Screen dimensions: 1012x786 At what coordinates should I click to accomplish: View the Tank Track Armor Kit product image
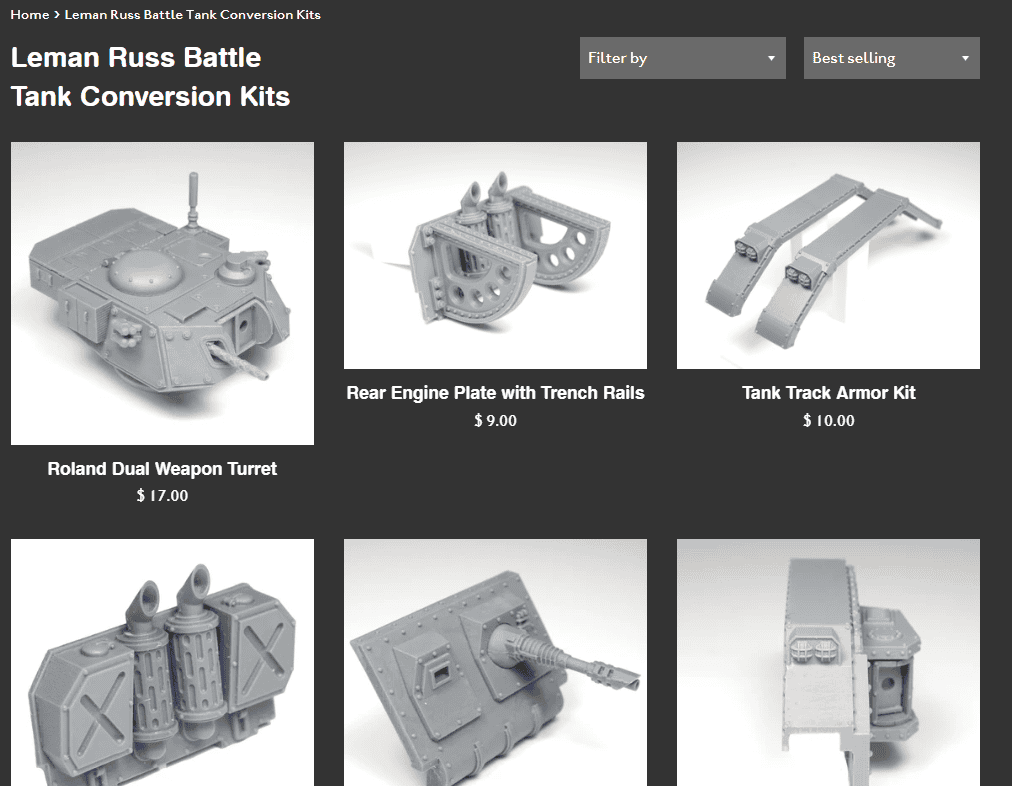click(x=828, y=256)
